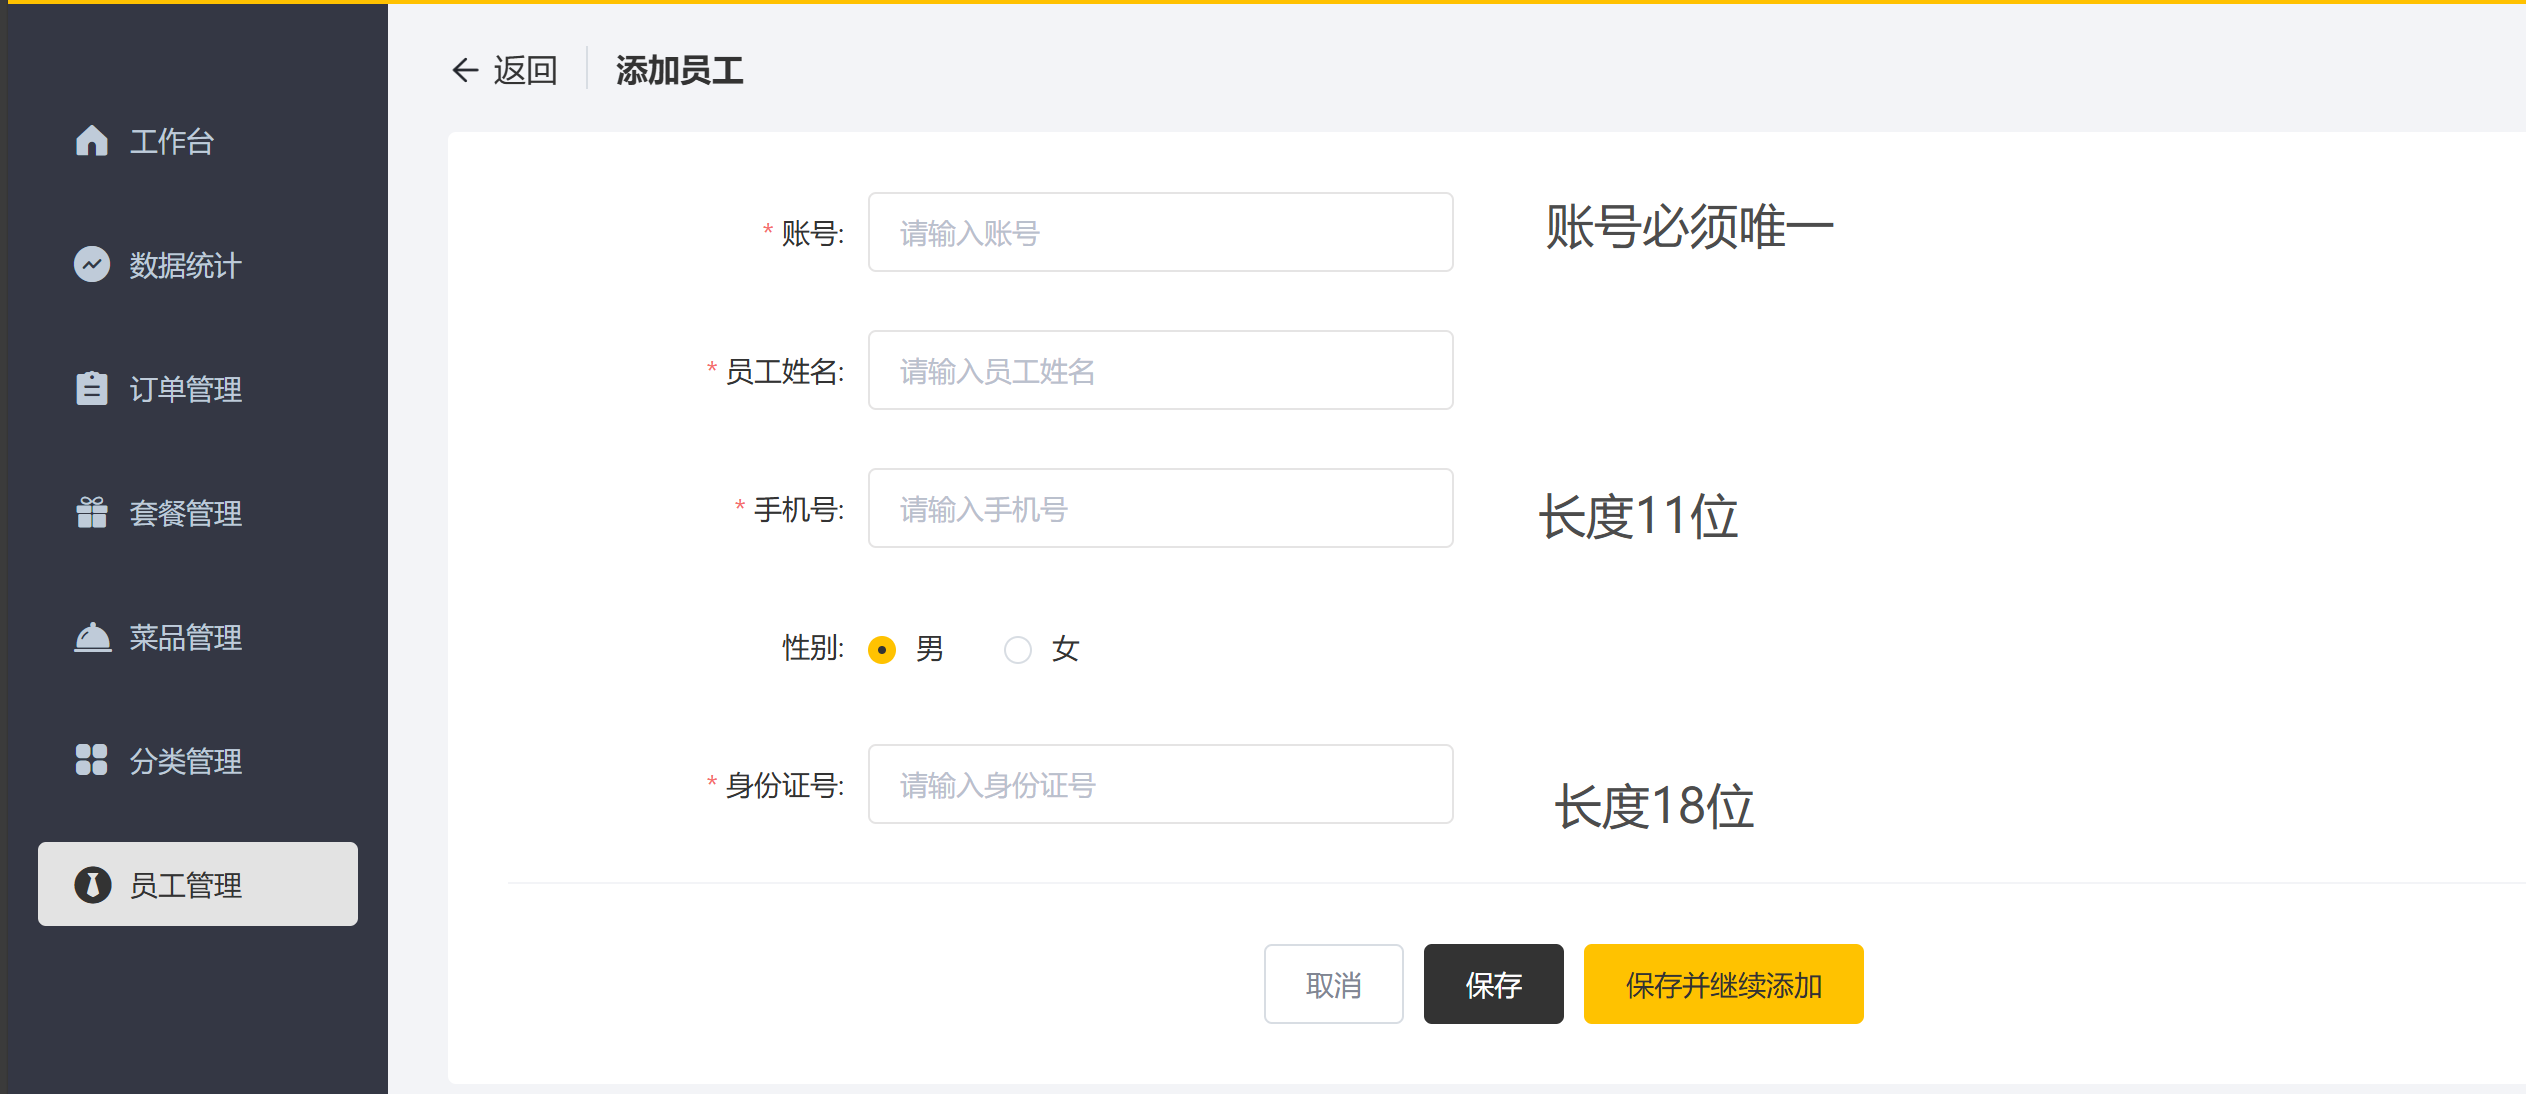The width and height of the screenshot is (2526, 1094).
Task: Focus the 账号 input field
Action: coord(1160,232)
